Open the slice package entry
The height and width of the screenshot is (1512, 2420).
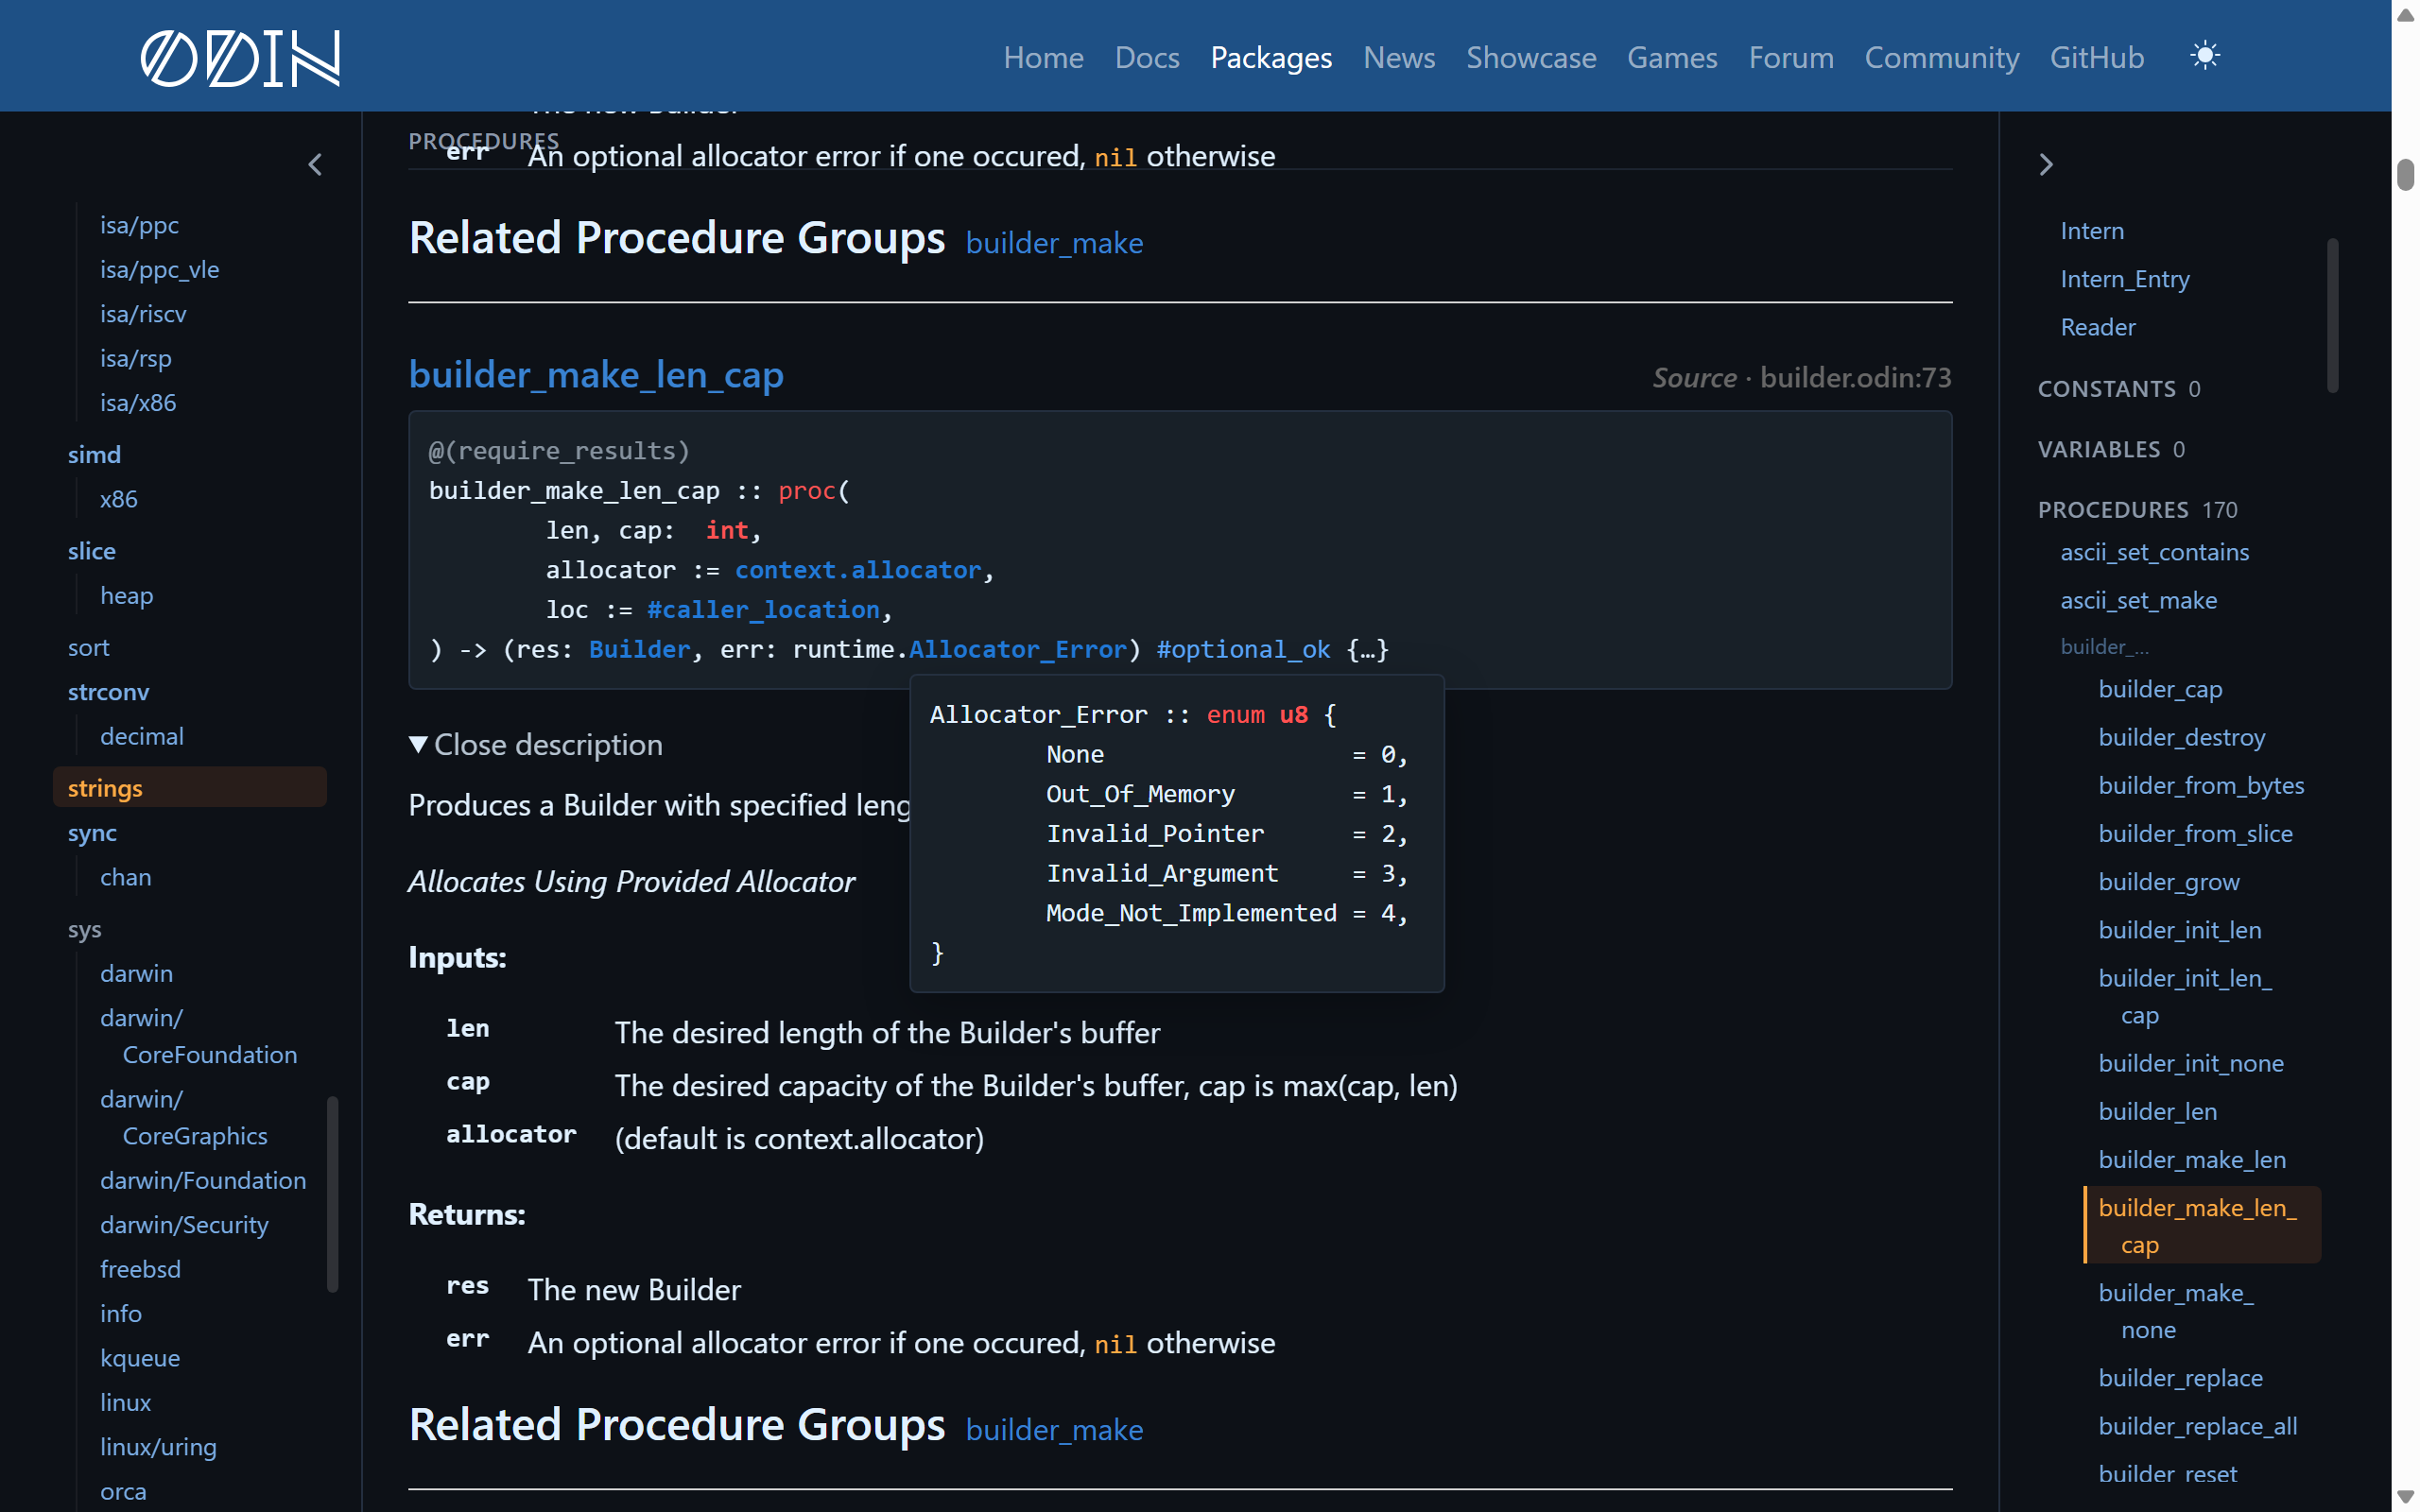(x=92, y=550)
